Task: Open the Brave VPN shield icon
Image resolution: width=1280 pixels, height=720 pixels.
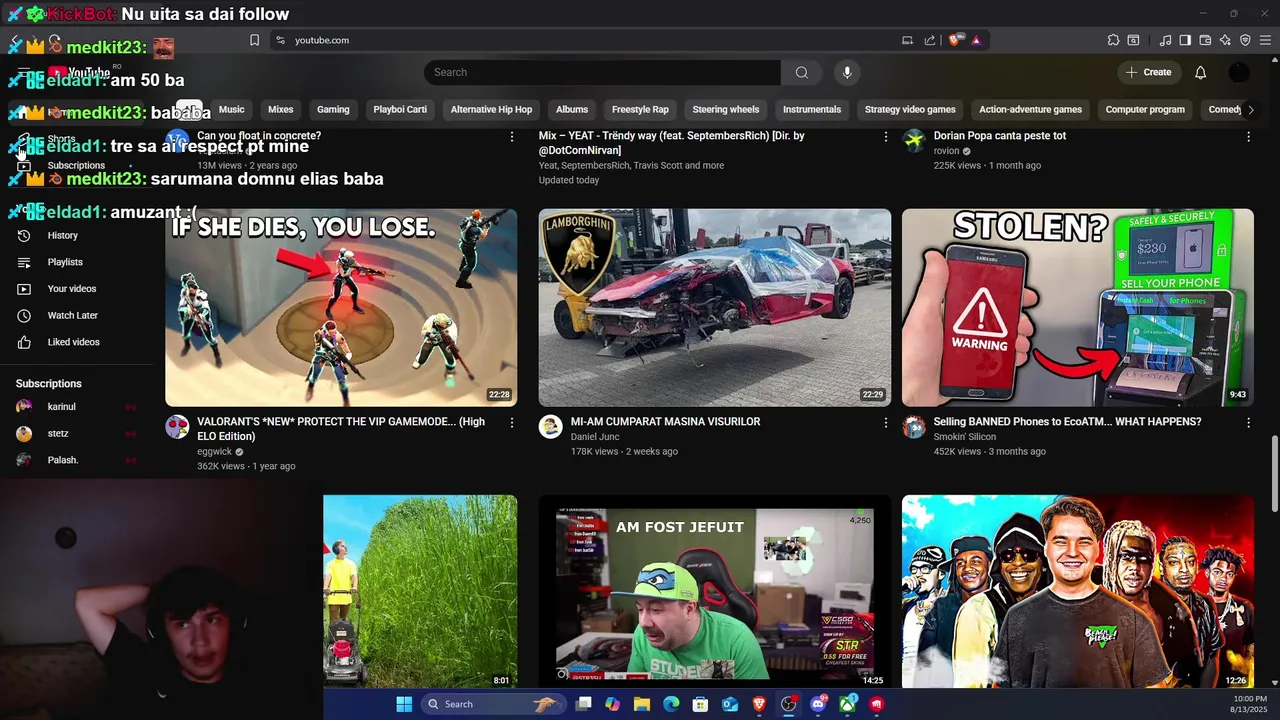Action: coord(1245,40)
